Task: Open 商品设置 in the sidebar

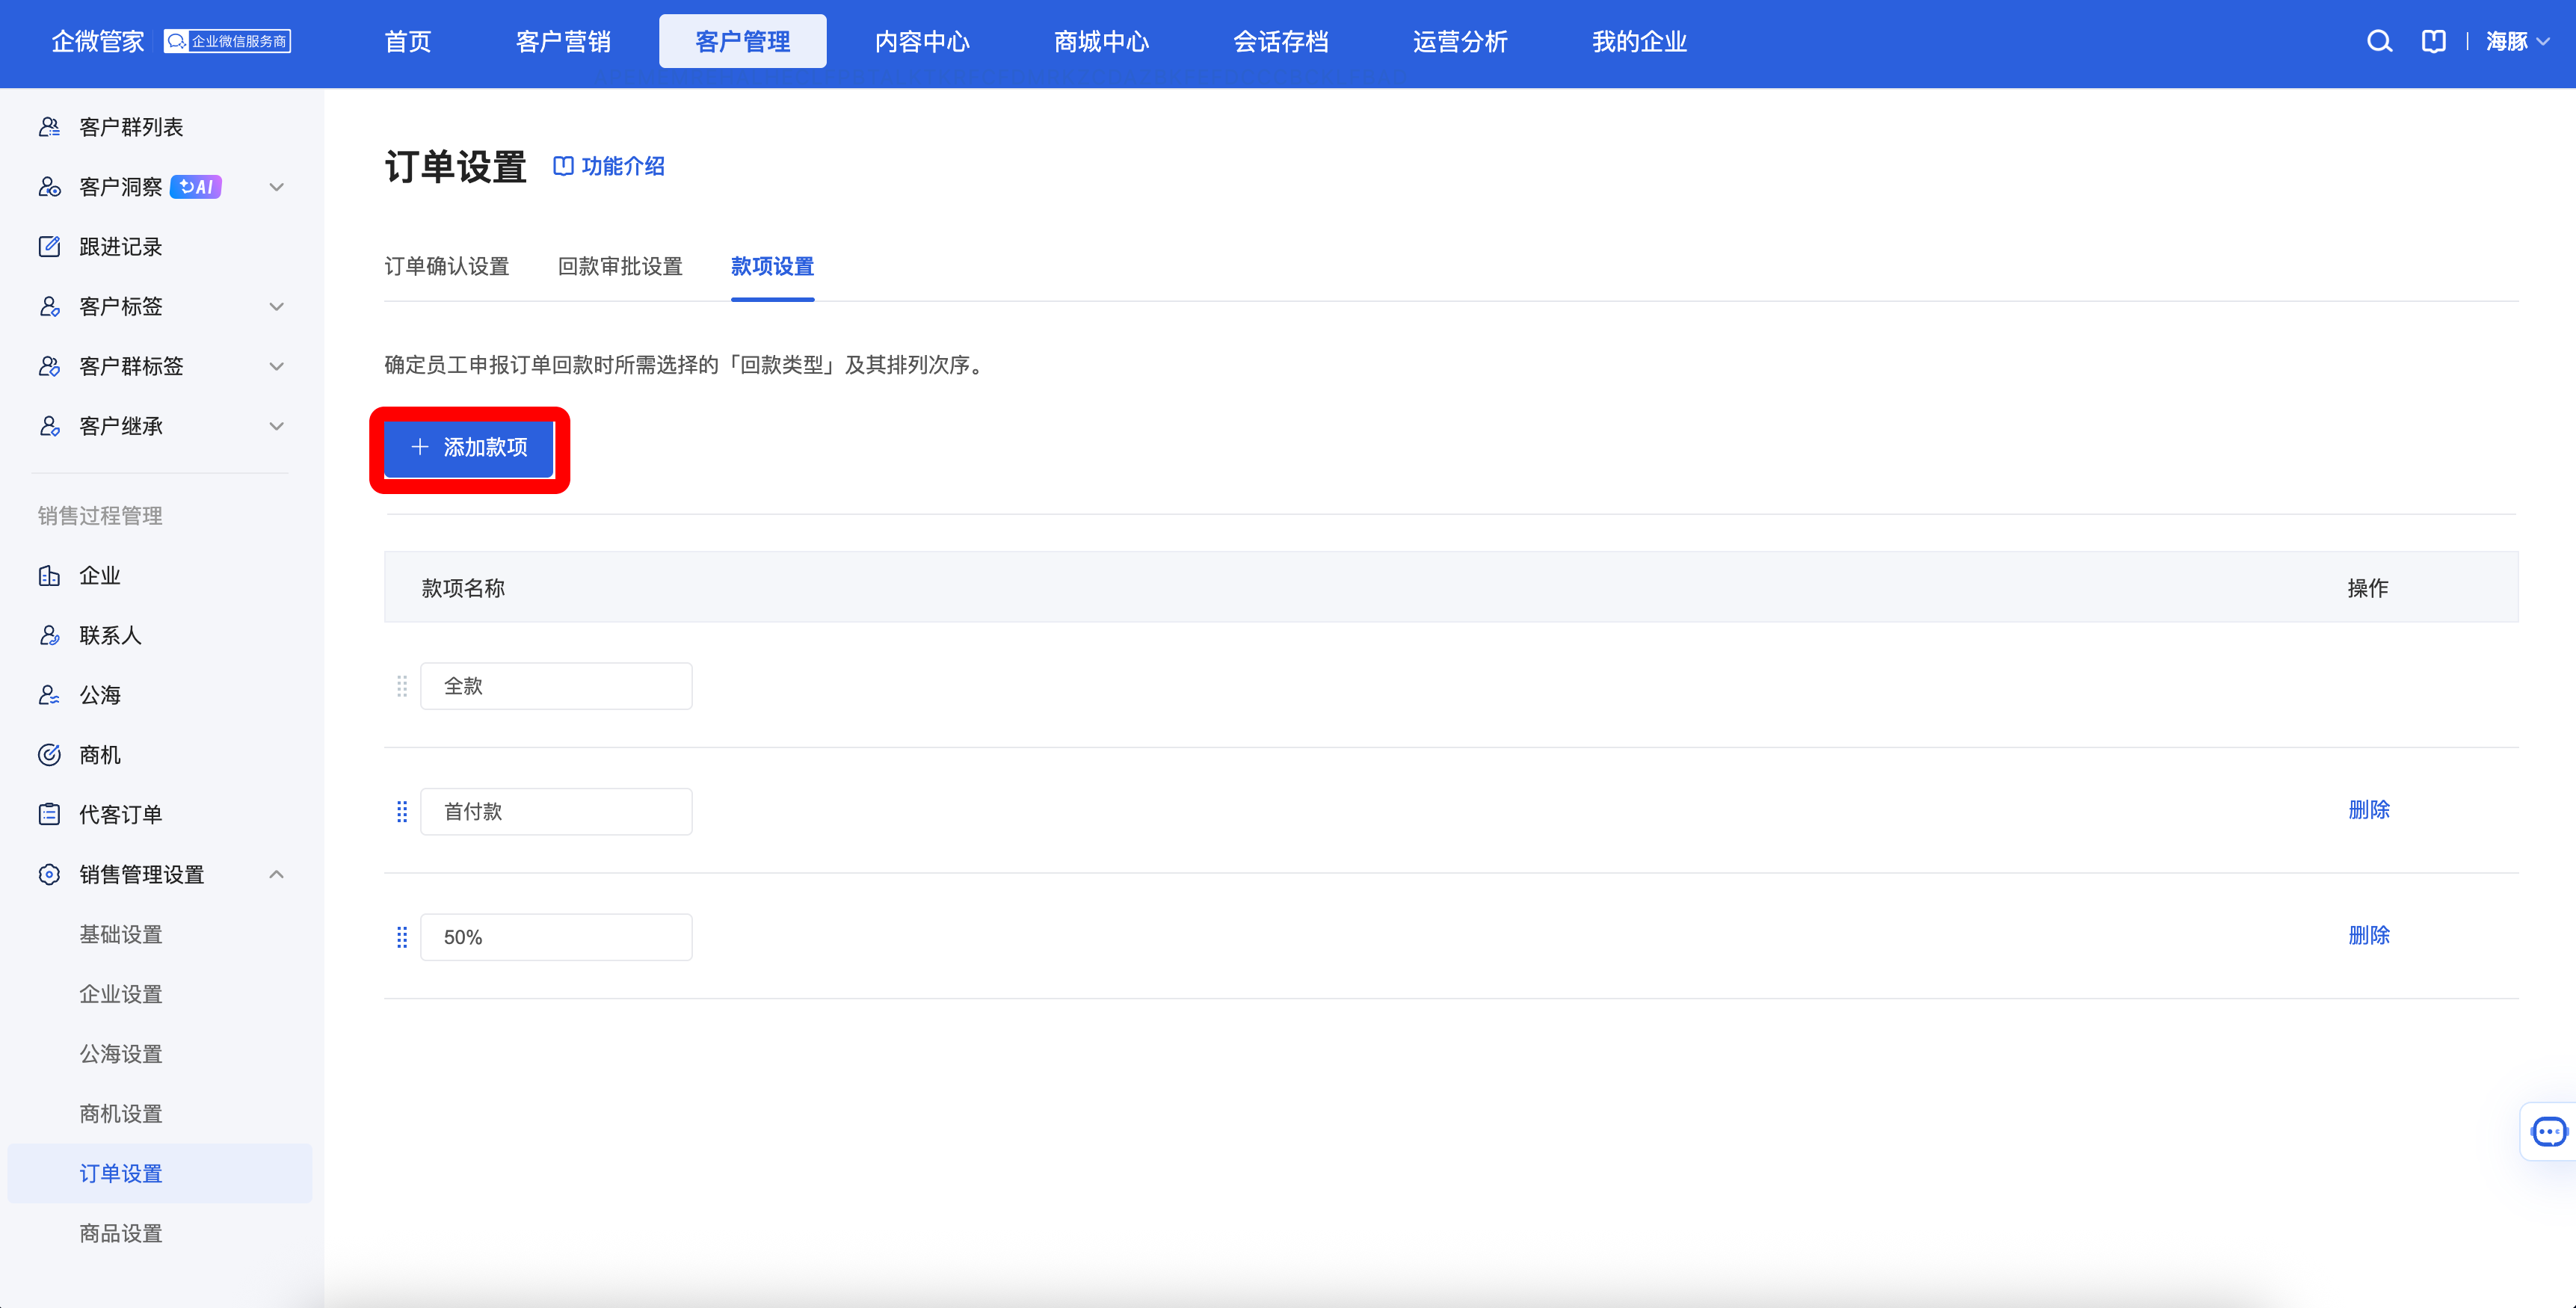Action: click(121, 1233)
